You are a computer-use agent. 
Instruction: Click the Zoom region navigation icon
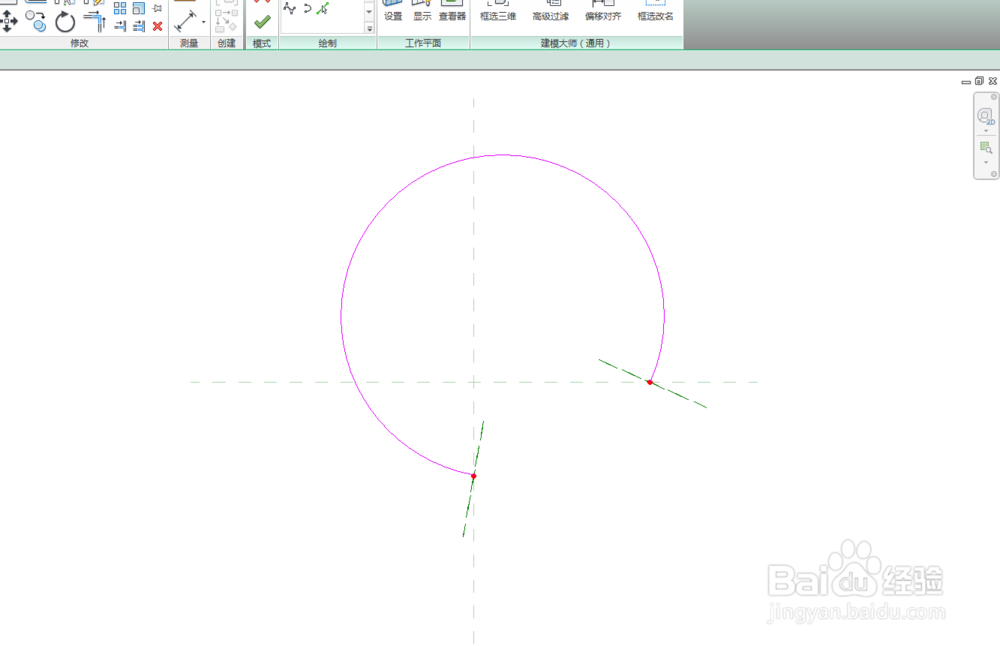coord(986,148)
